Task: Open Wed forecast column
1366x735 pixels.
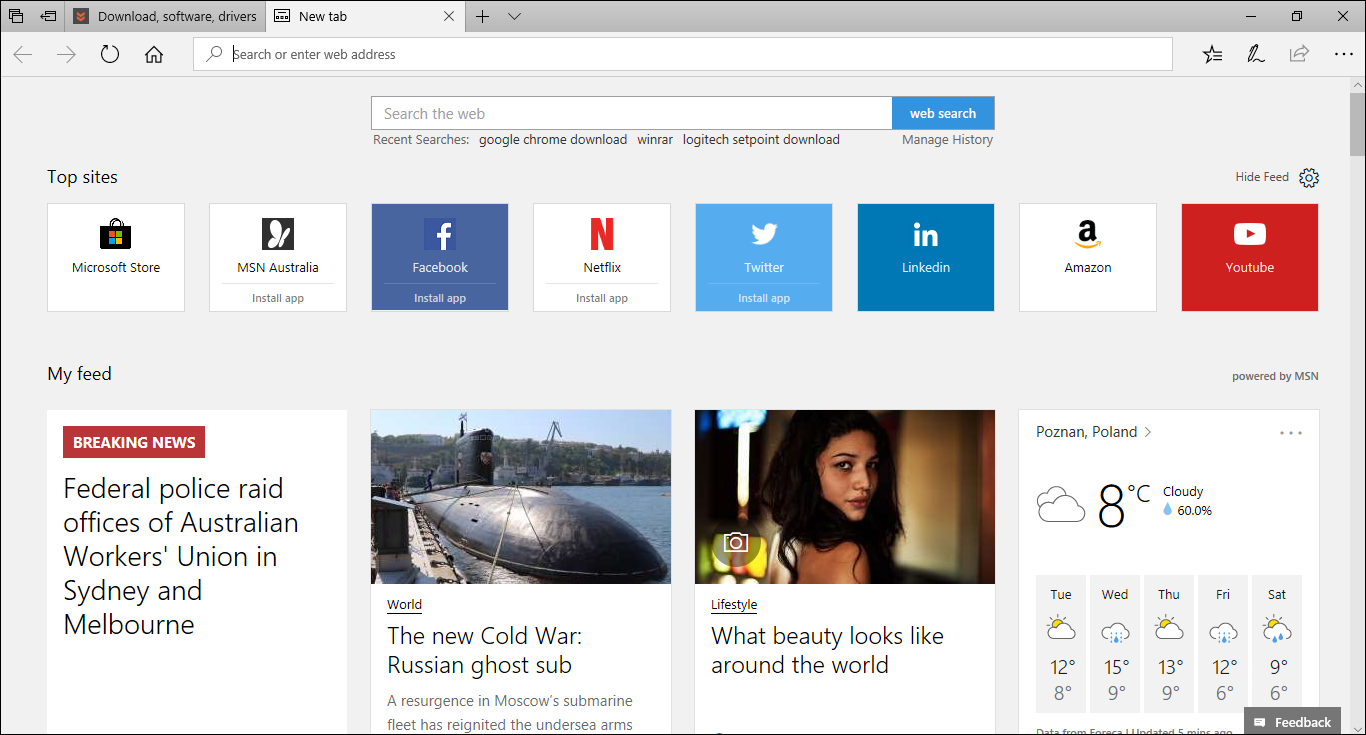Action: point(1115,645)
